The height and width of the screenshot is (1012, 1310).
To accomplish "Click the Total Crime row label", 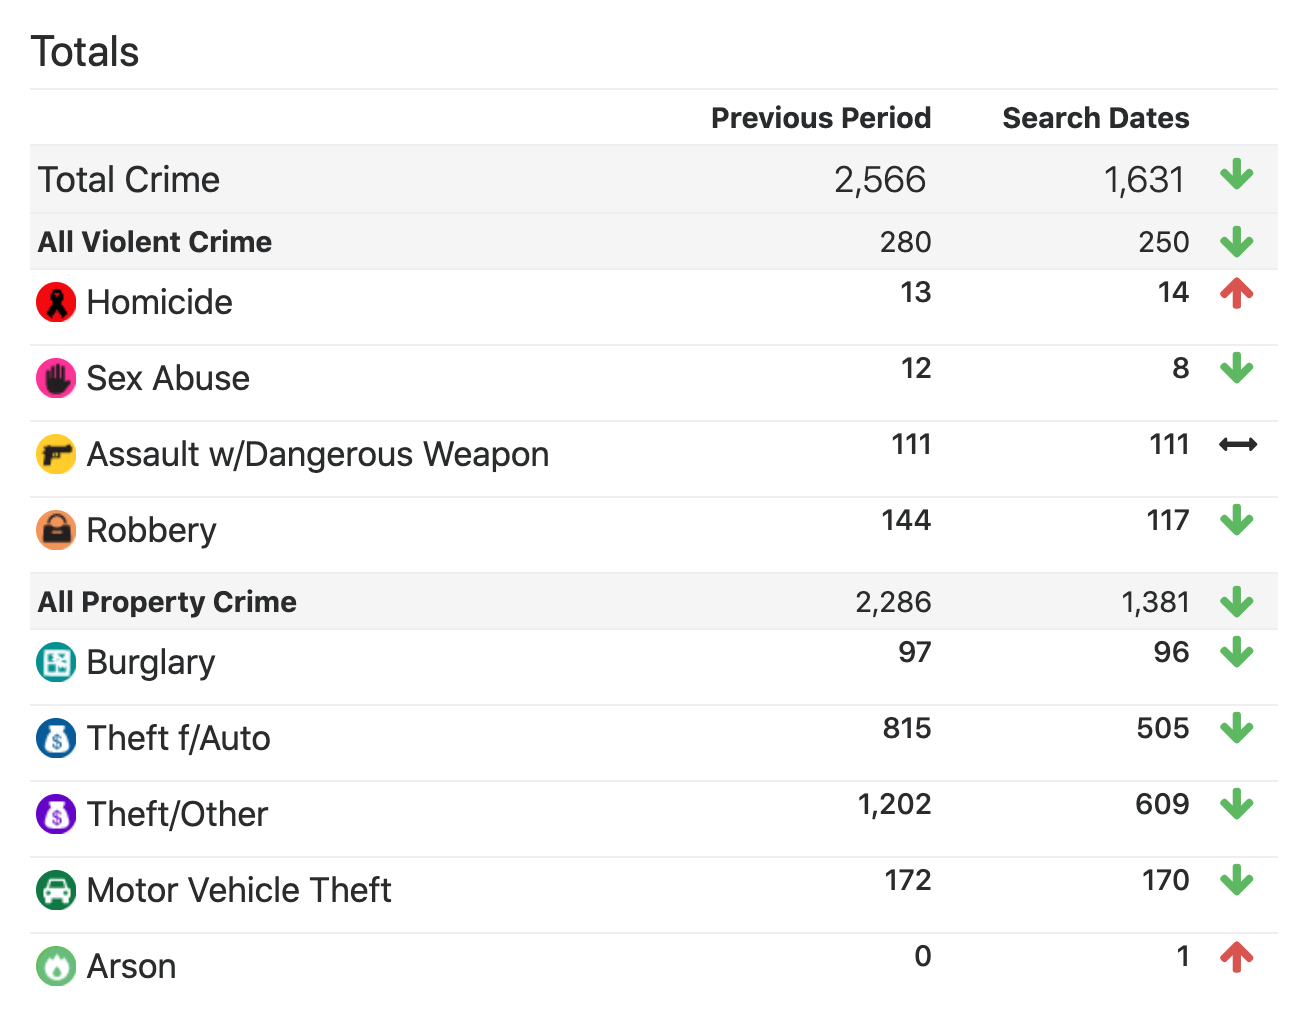I will click(129, 180).
